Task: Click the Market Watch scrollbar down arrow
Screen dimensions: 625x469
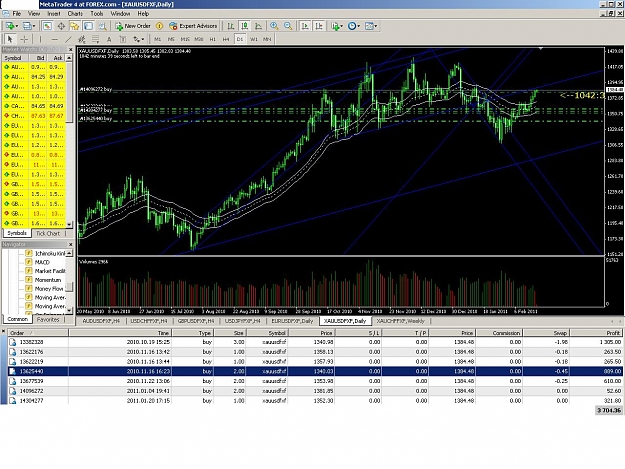Action: pos(69,224)
